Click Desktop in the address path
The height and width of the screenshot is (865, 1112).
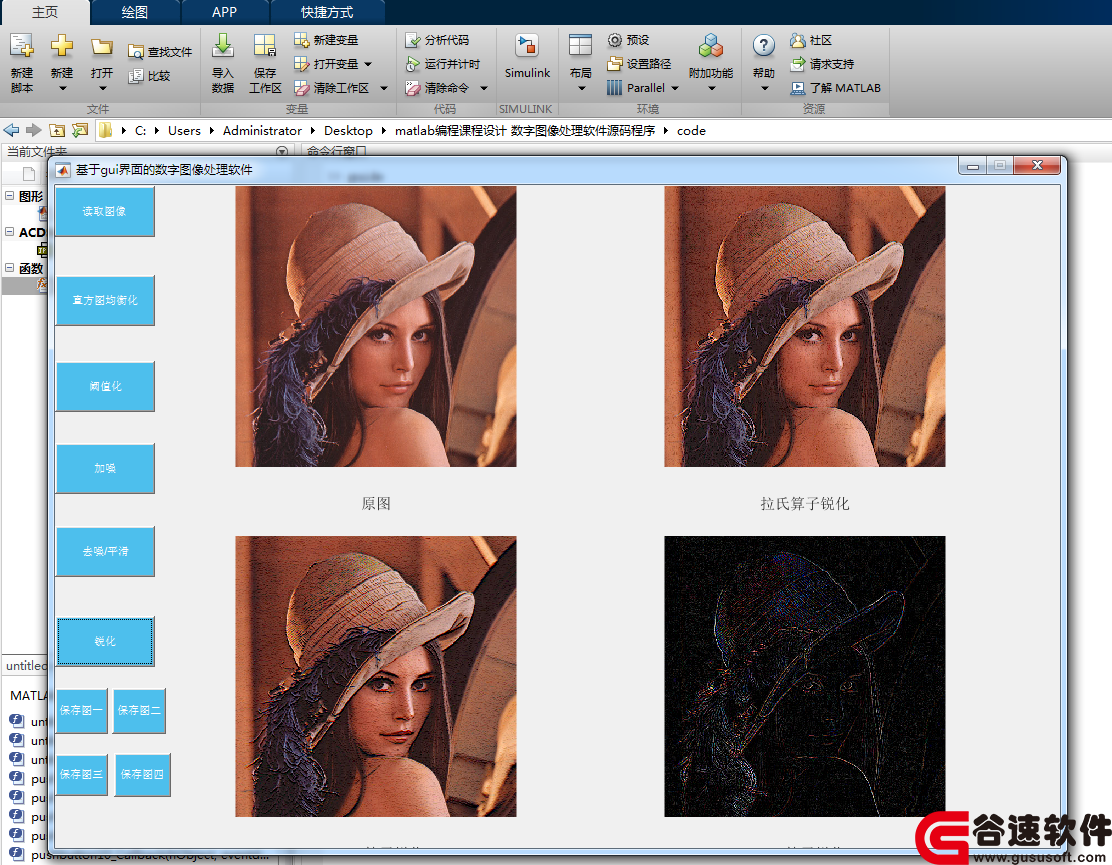(x=348, y=130)
